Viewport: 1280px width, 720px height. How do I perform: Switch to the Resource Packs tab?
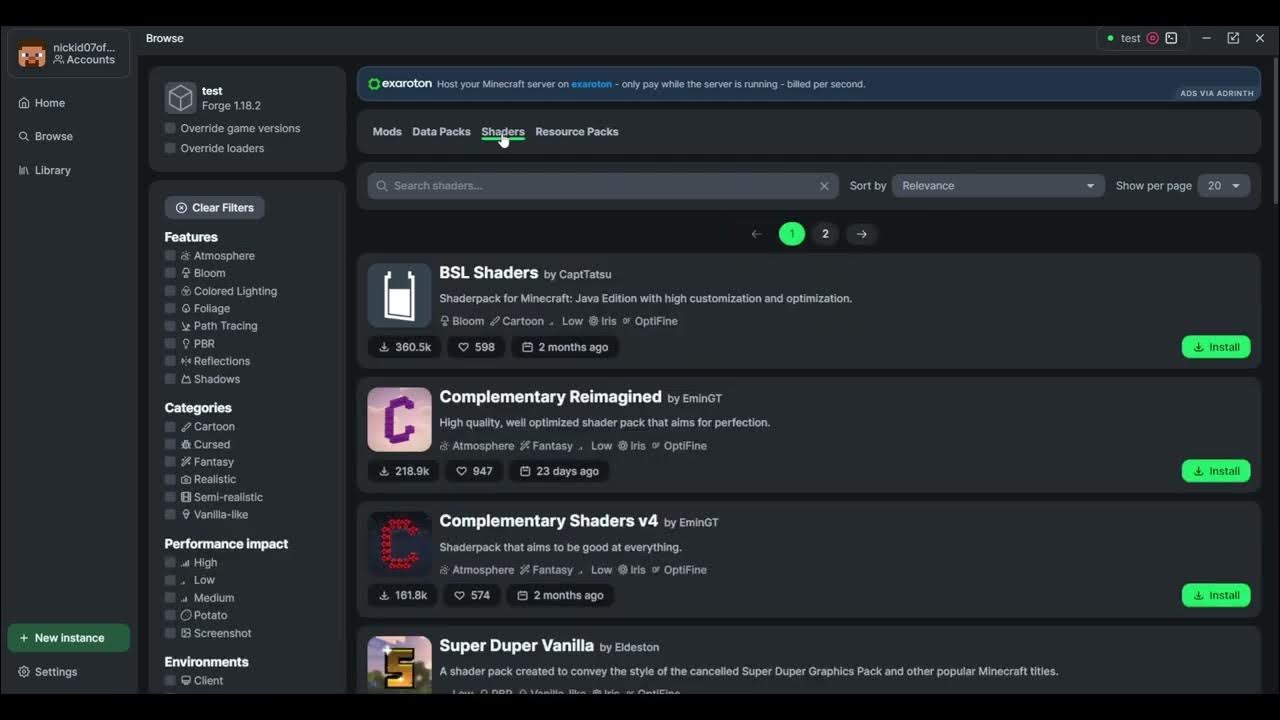(x=577, y=132)
